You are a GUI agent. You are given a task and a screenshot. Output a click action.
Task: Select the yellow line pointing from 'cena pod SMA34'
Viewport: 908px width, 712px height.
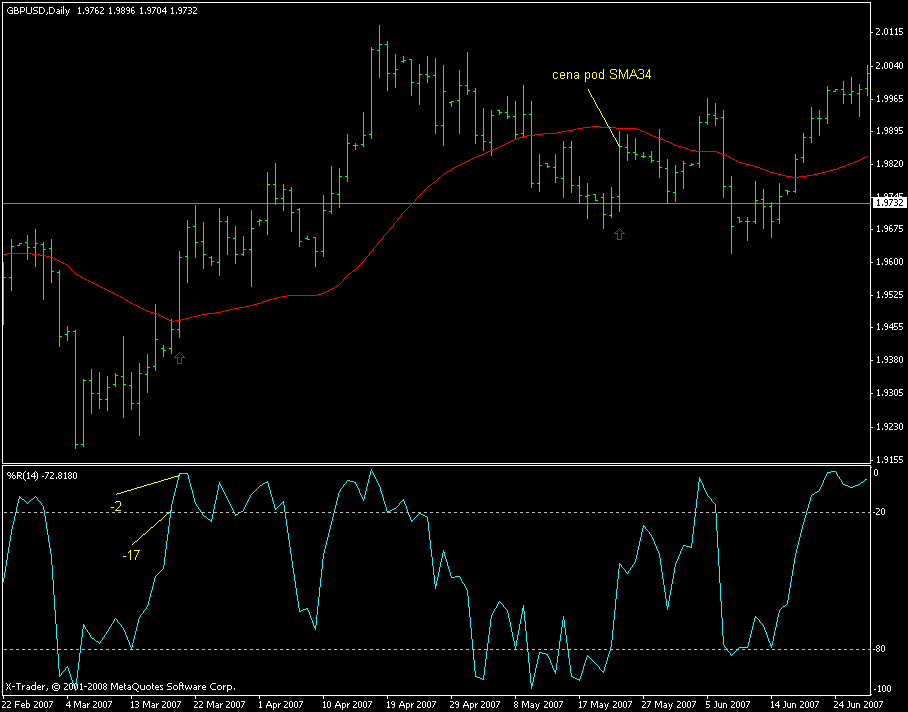(604, 118)
